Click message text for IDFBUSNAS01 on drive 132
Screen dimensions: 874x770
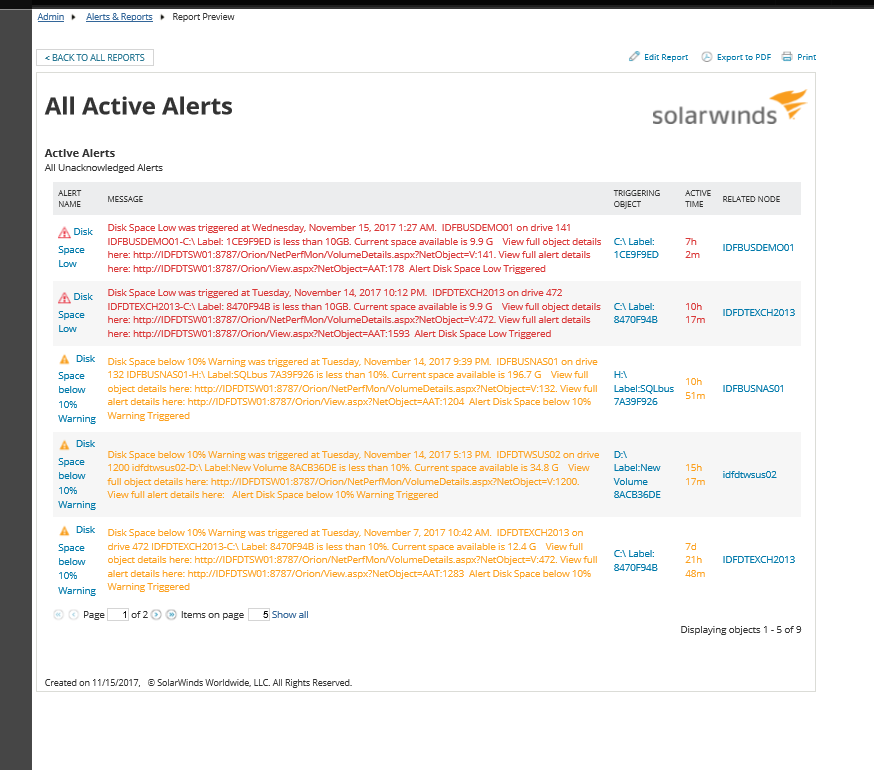point(353,389)
